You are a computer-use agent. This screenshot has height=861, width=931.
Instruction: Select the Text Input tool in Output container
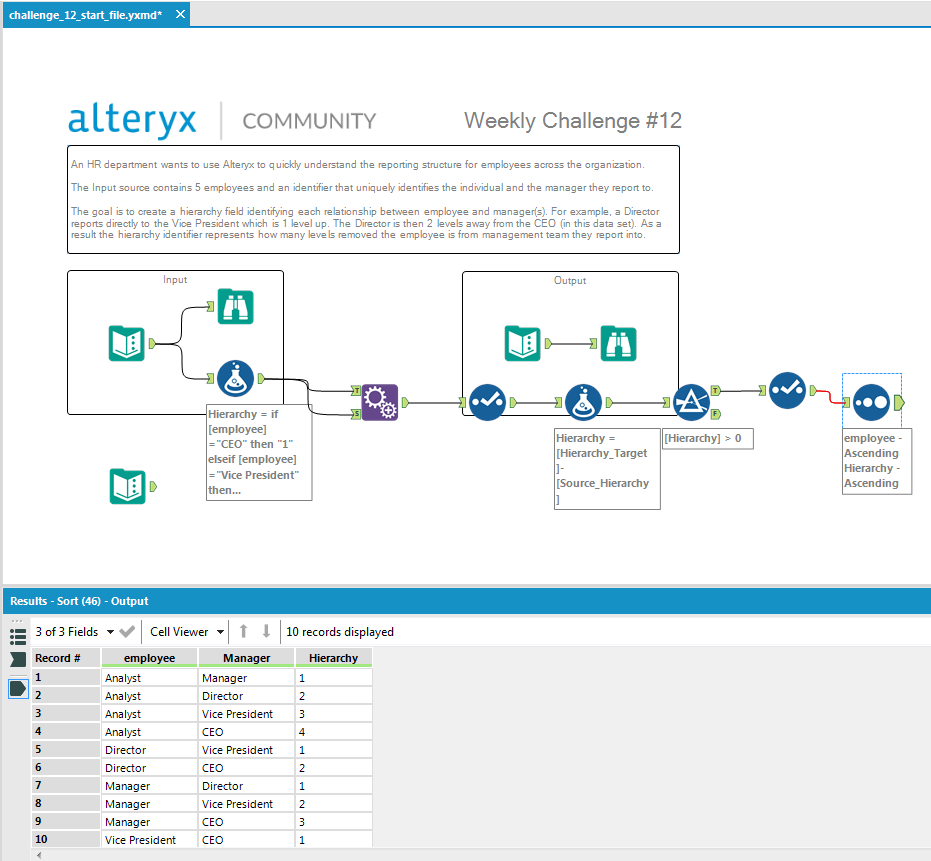click(522, 343)
